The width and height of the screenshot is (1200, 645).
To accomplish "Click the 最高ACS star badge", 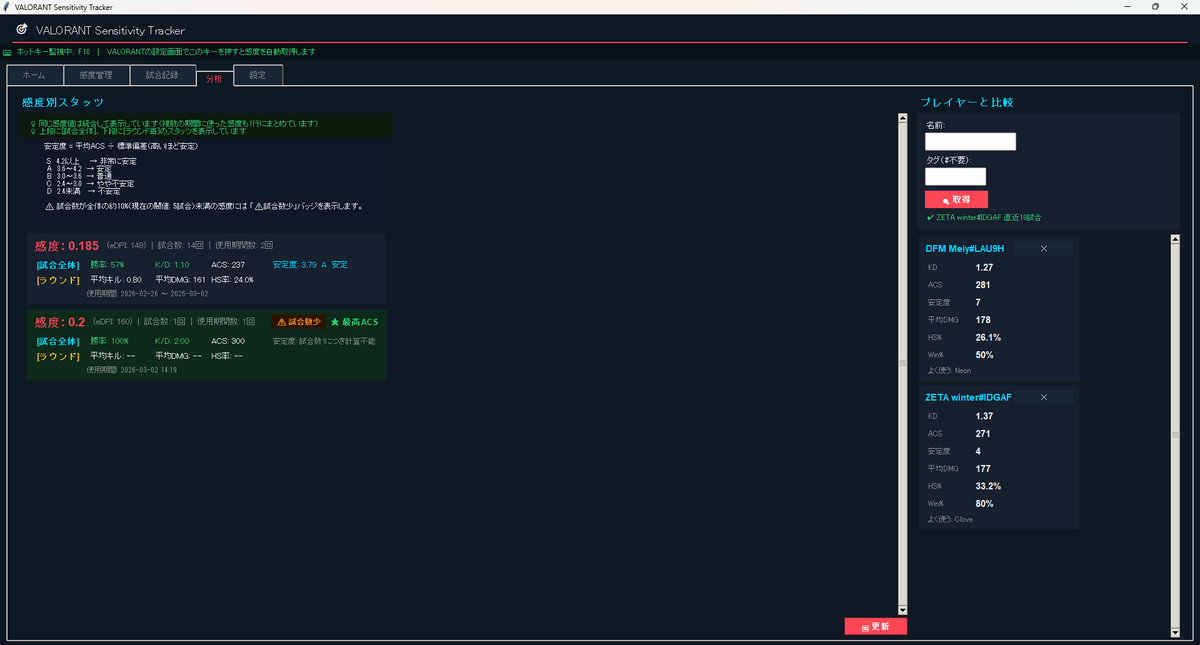I will tap(354, 322).
